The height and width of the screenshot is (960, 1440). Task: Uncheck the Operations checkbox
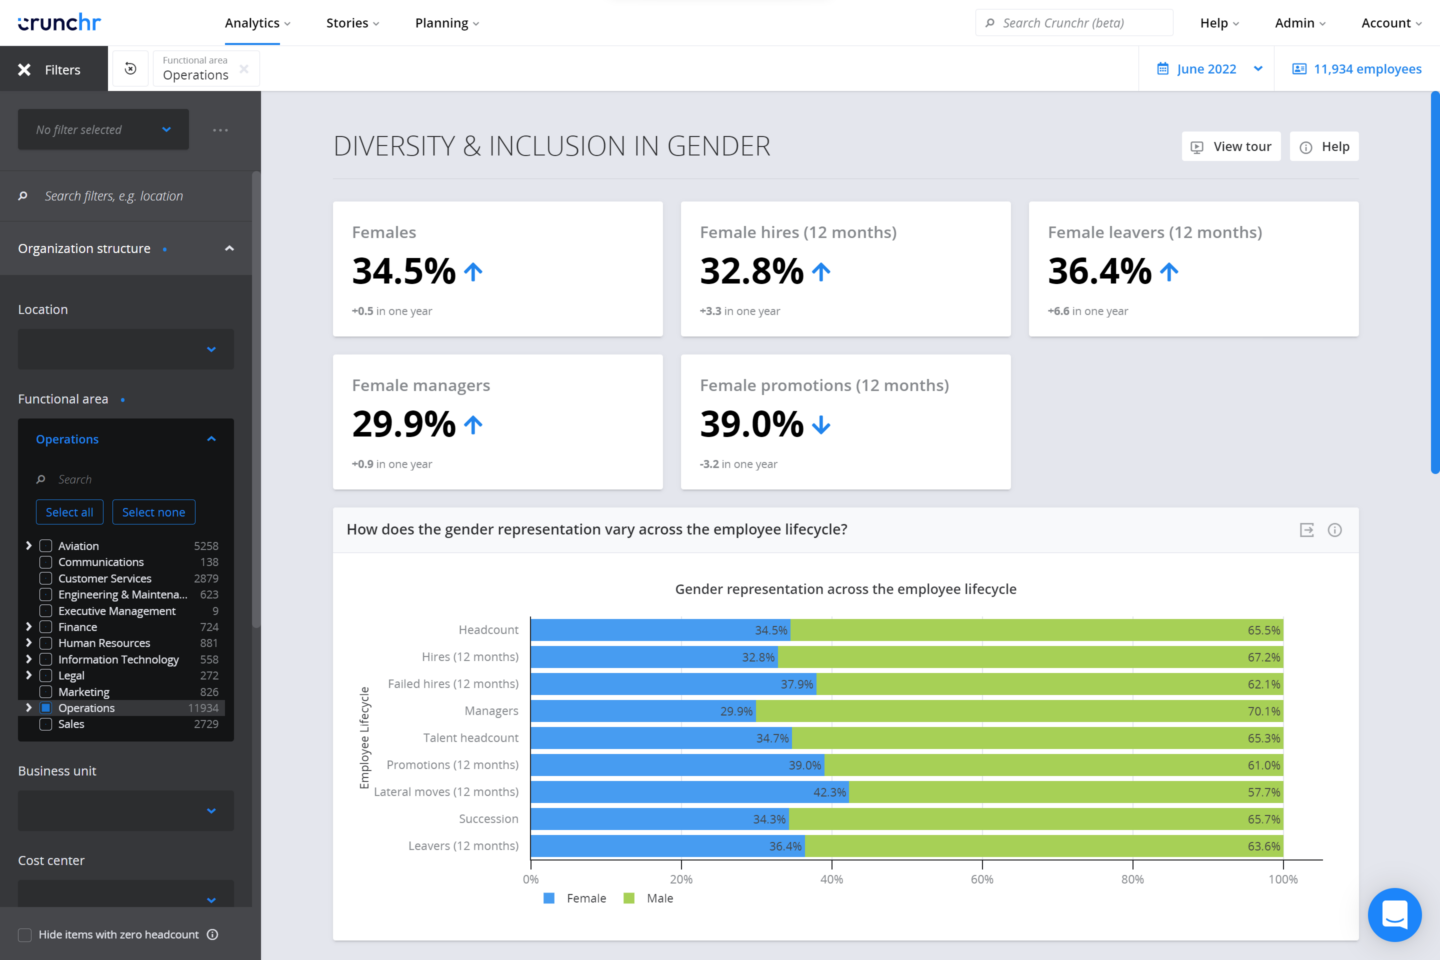tap(46, 708)
